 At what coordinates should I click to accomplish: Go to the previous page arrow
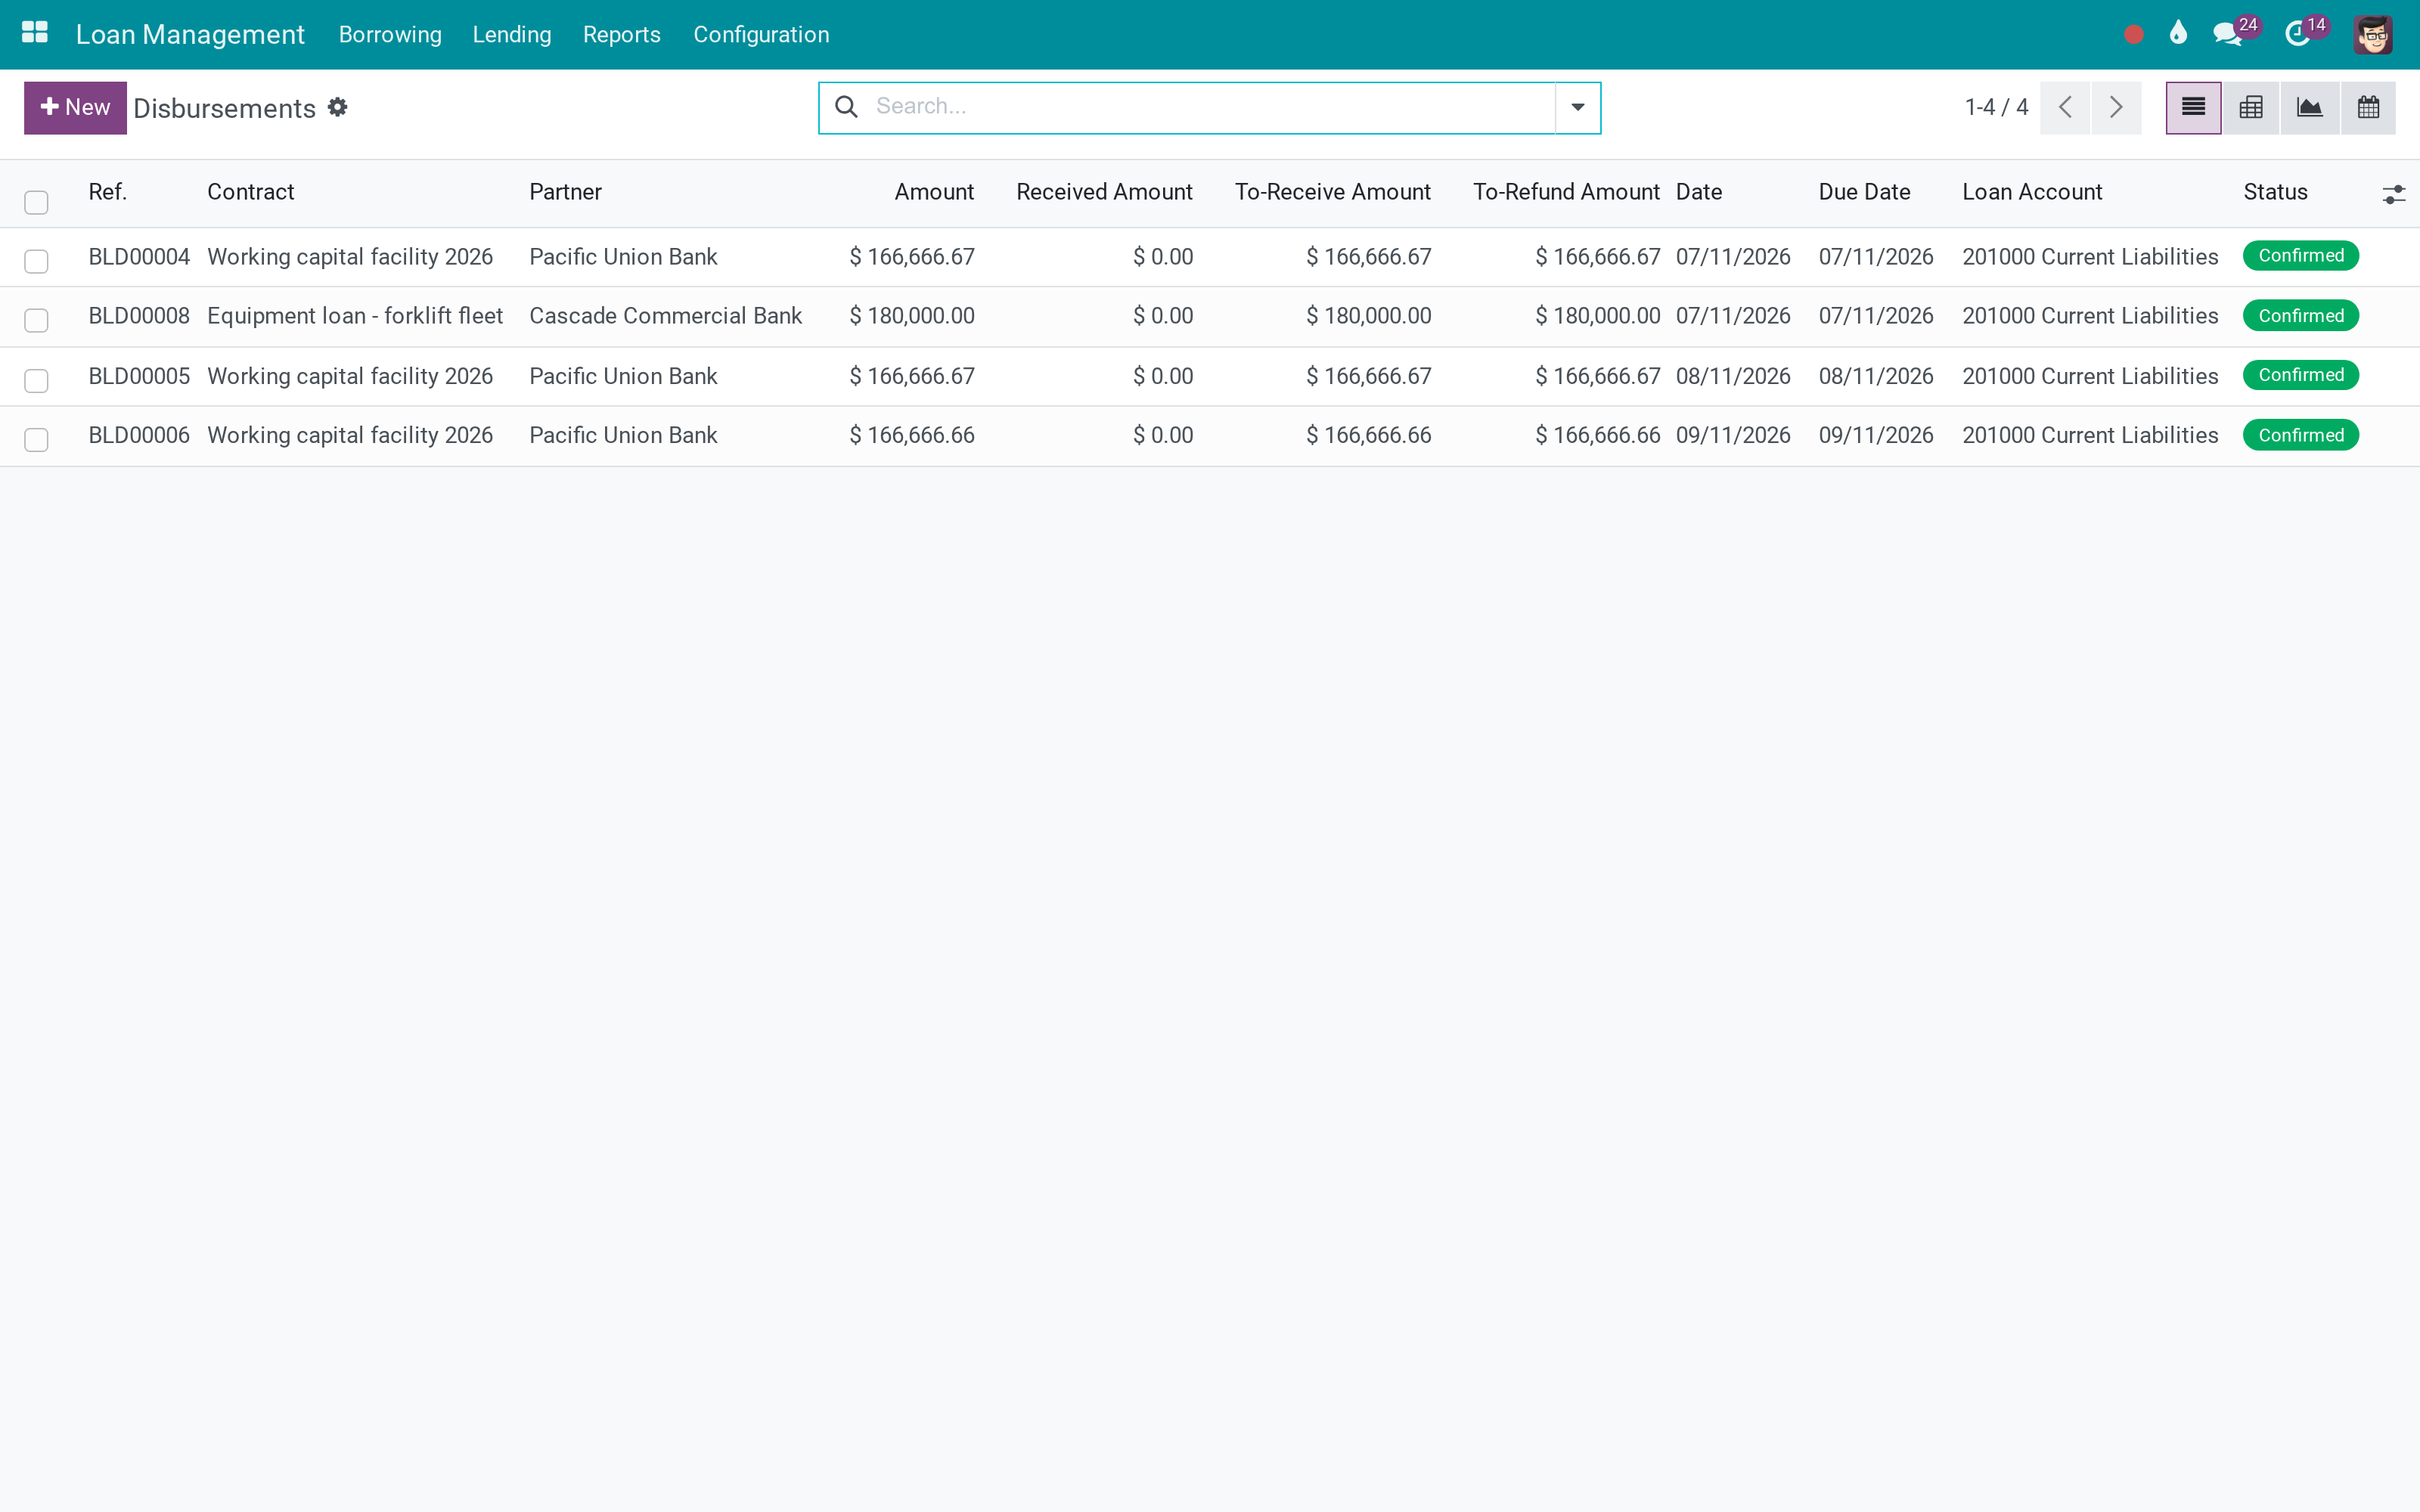2065,108
